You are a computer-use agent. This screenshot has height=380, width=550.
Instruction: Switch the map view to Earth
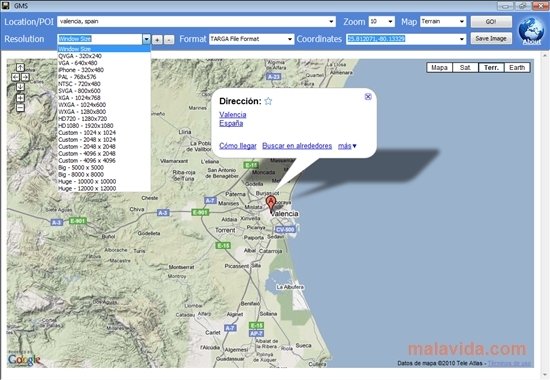[517, 68]
